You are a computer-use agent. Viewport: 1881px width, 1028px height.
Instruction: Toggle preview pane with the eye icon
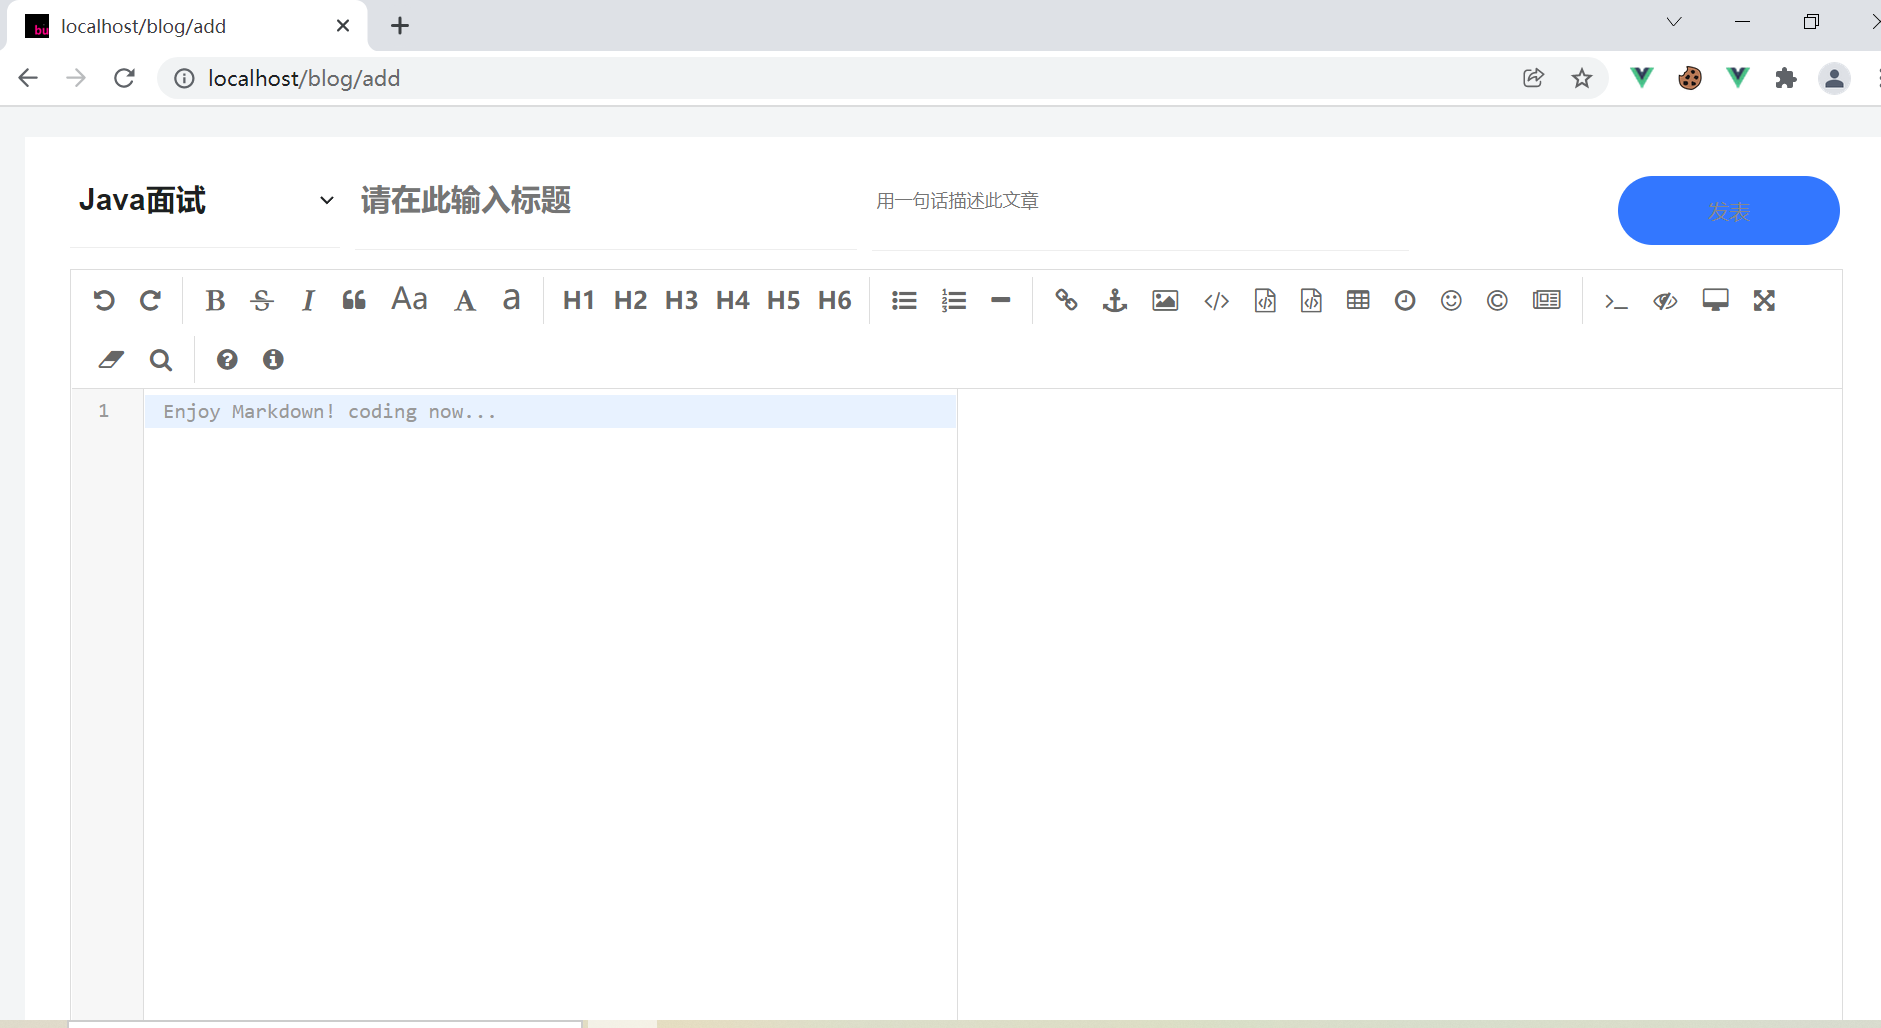point(1664,300)
